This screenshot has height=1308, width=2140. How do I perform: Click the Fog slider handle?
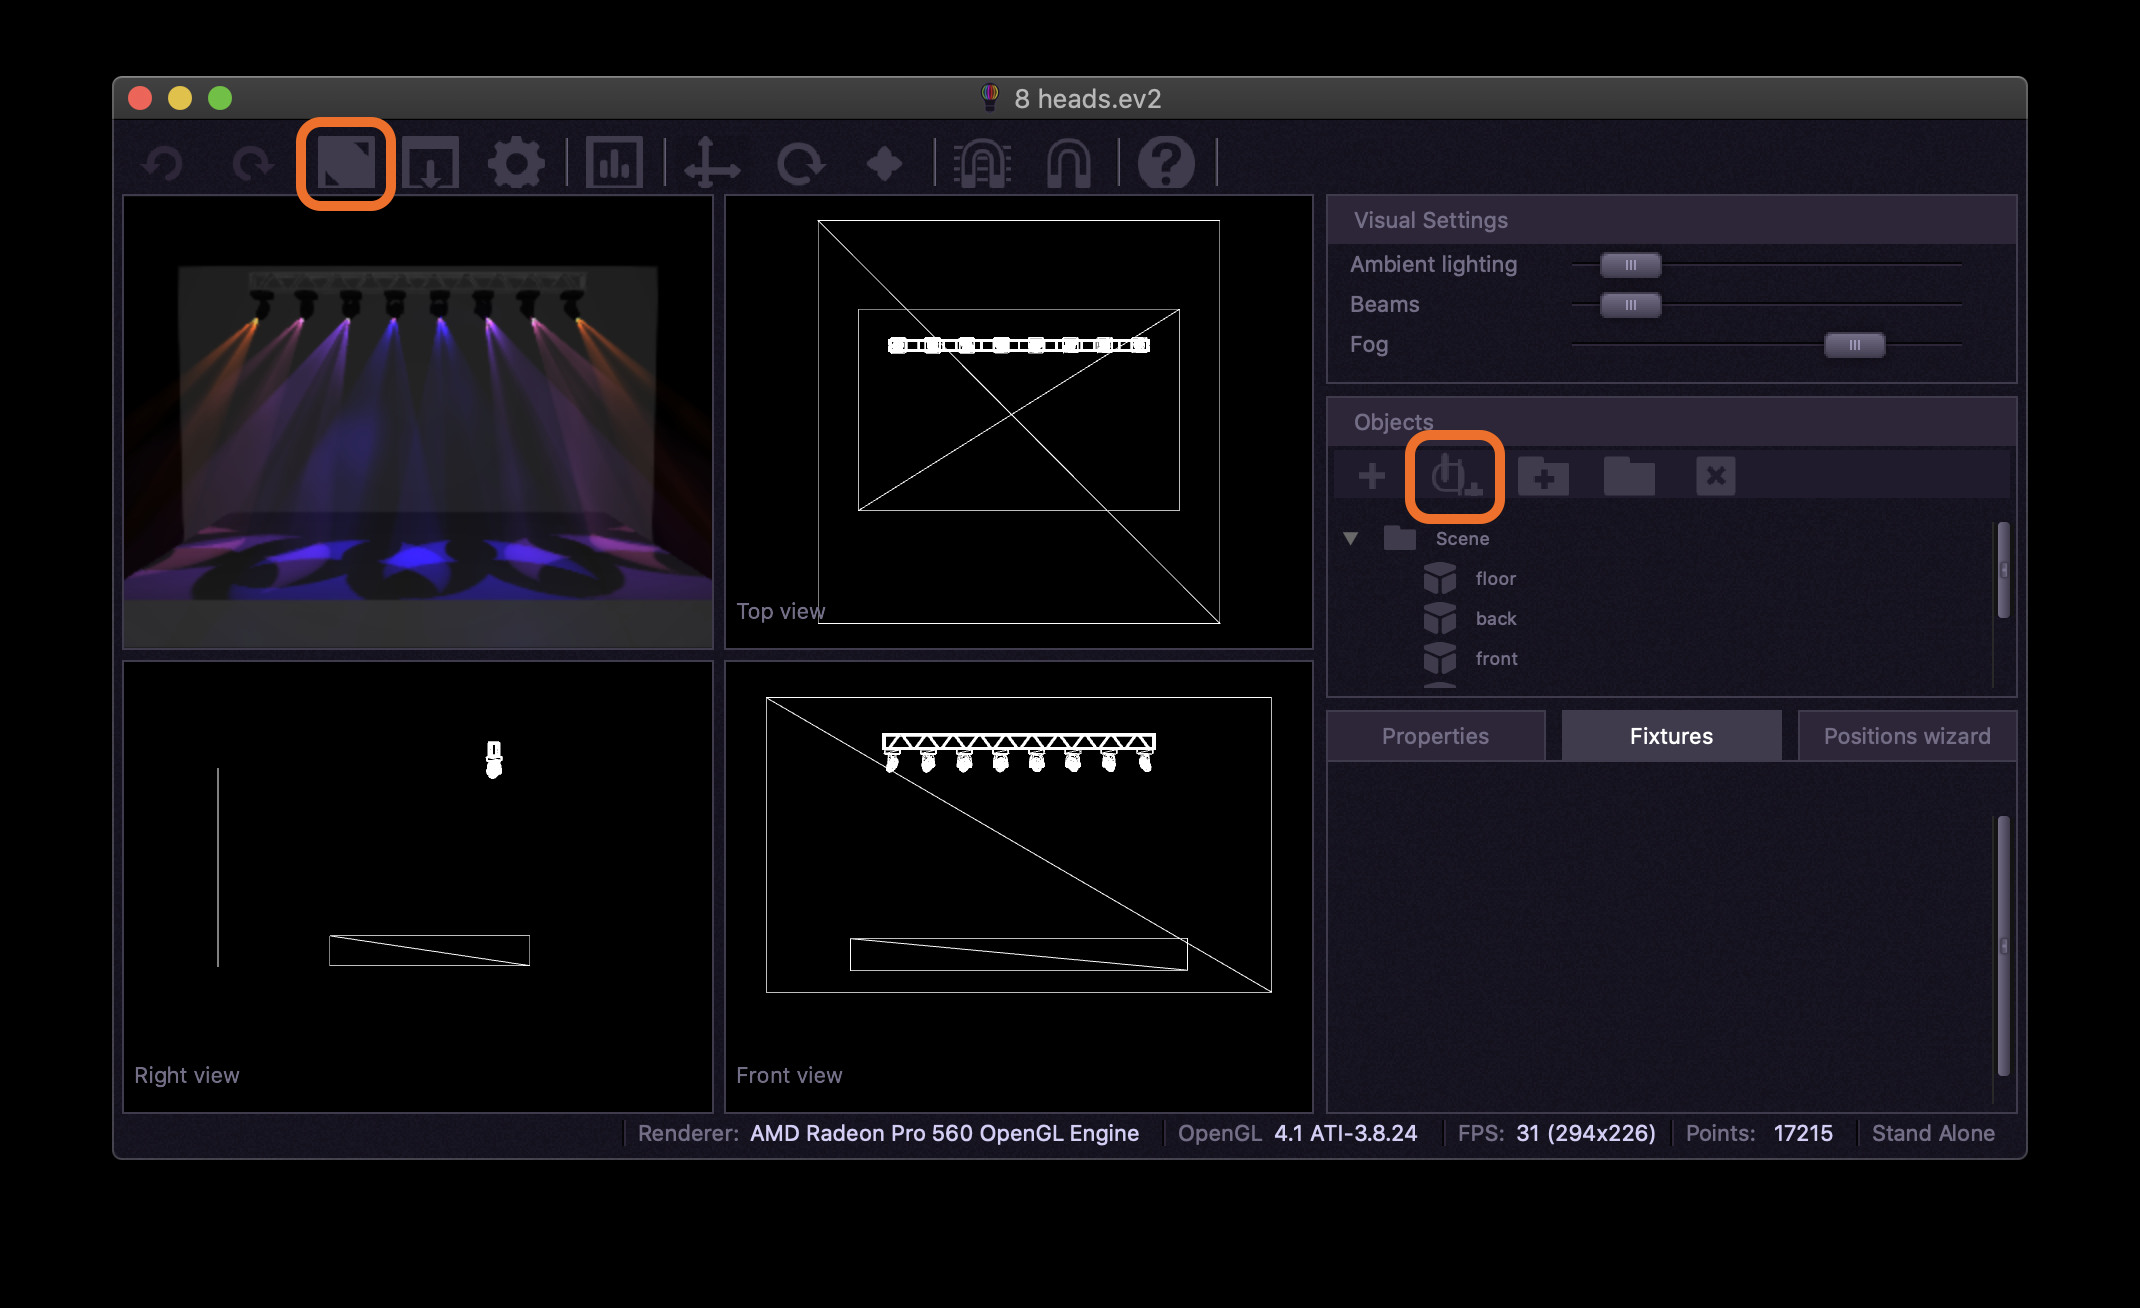1854,345
